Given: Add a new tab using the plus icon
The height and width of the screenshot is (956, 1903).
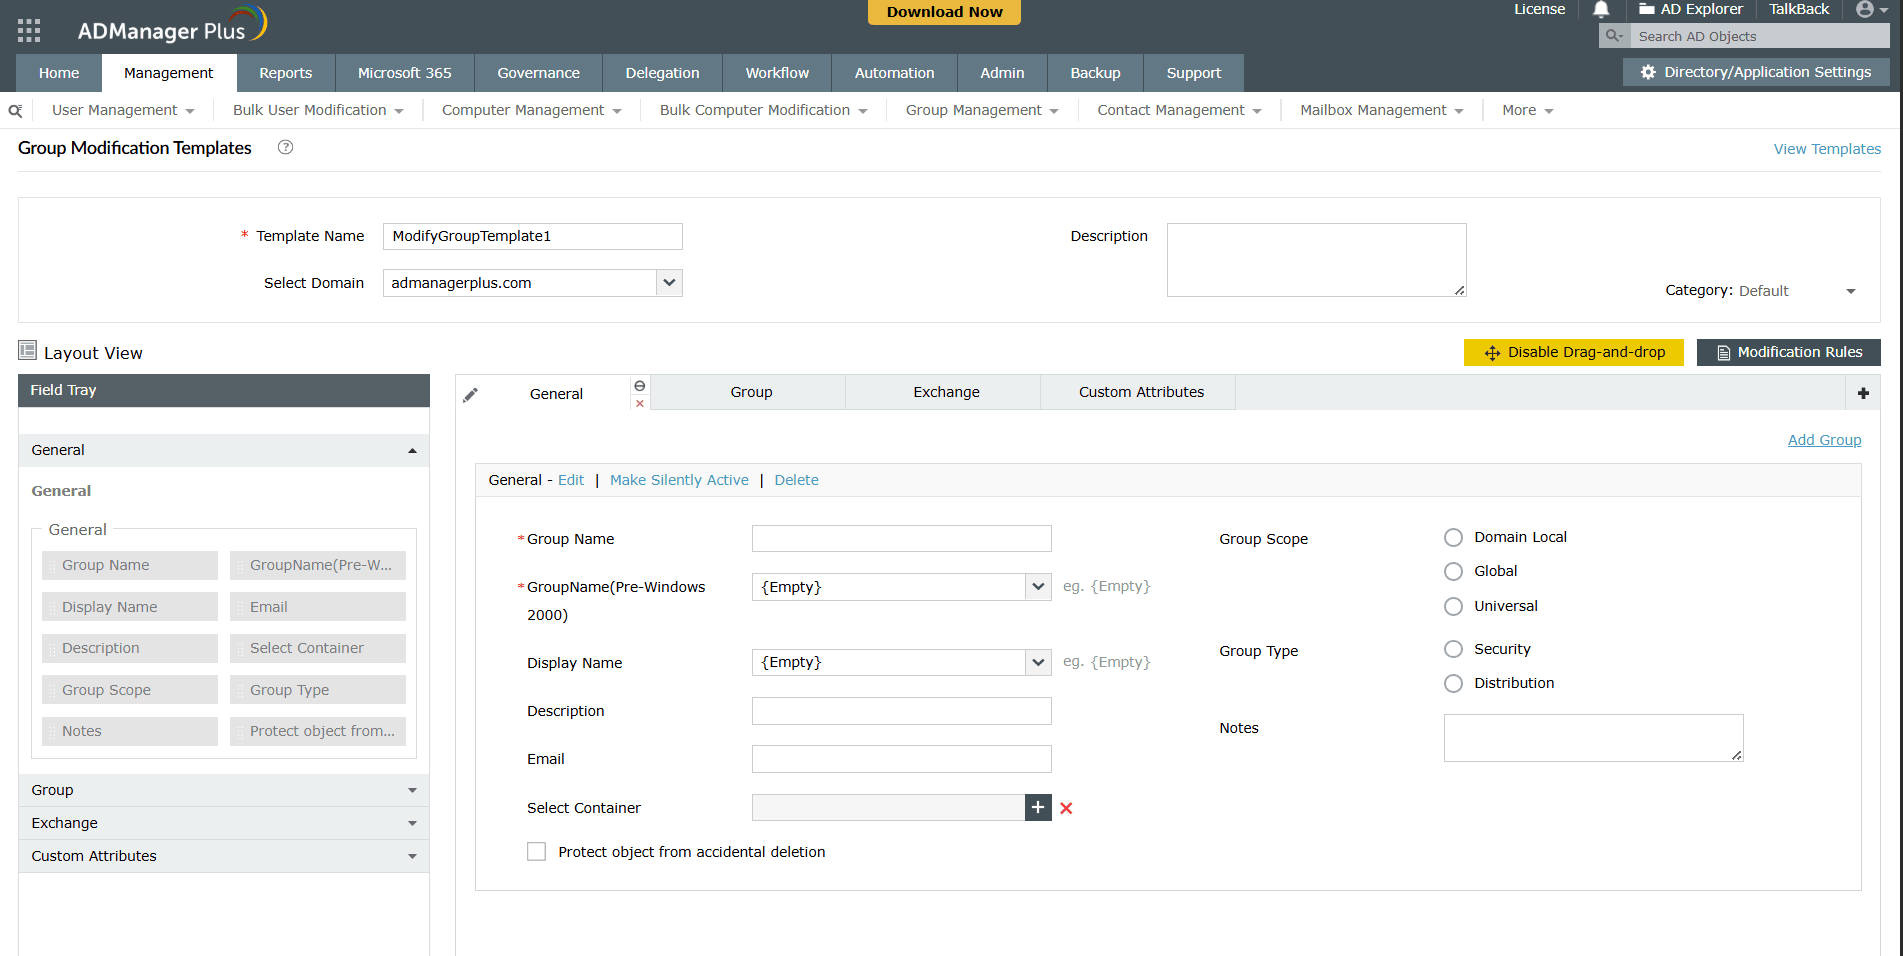Looking at the screenshot, I should point(1863,393).
